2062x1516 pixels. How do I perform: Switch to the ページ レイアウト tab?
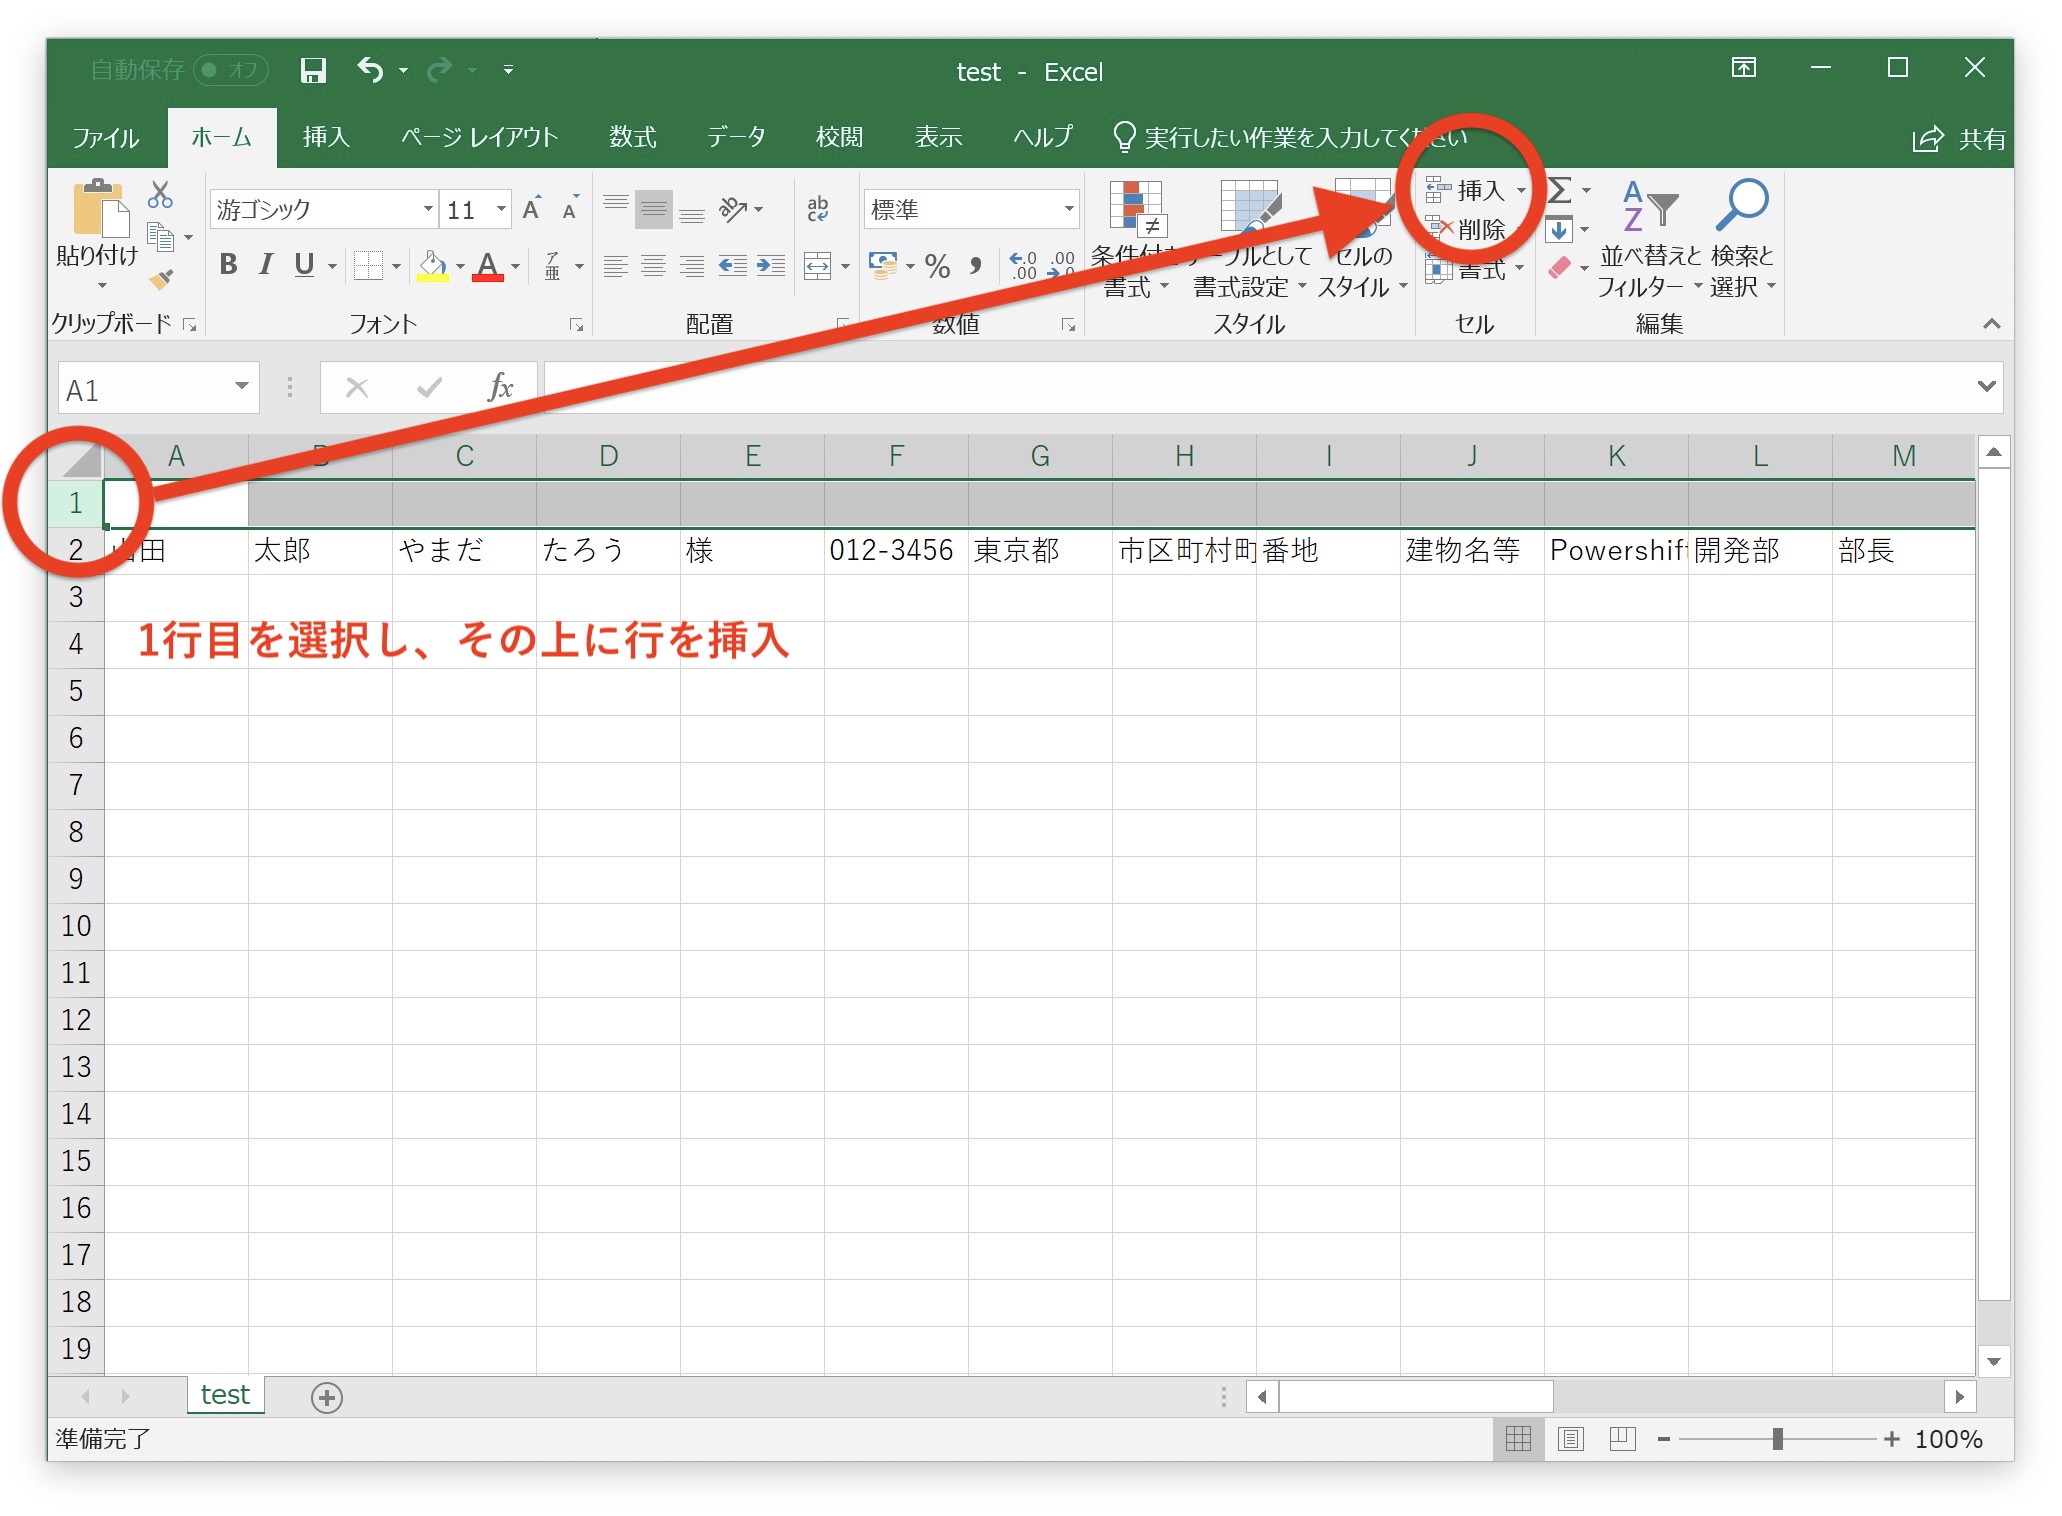coord(479,137)
